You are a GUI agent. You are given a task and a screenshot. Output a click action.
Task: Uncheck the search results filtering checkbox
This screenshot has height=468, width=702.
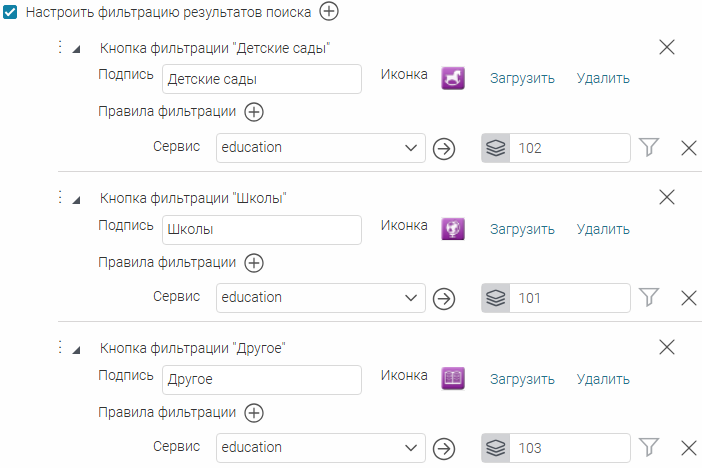[10, 12]
